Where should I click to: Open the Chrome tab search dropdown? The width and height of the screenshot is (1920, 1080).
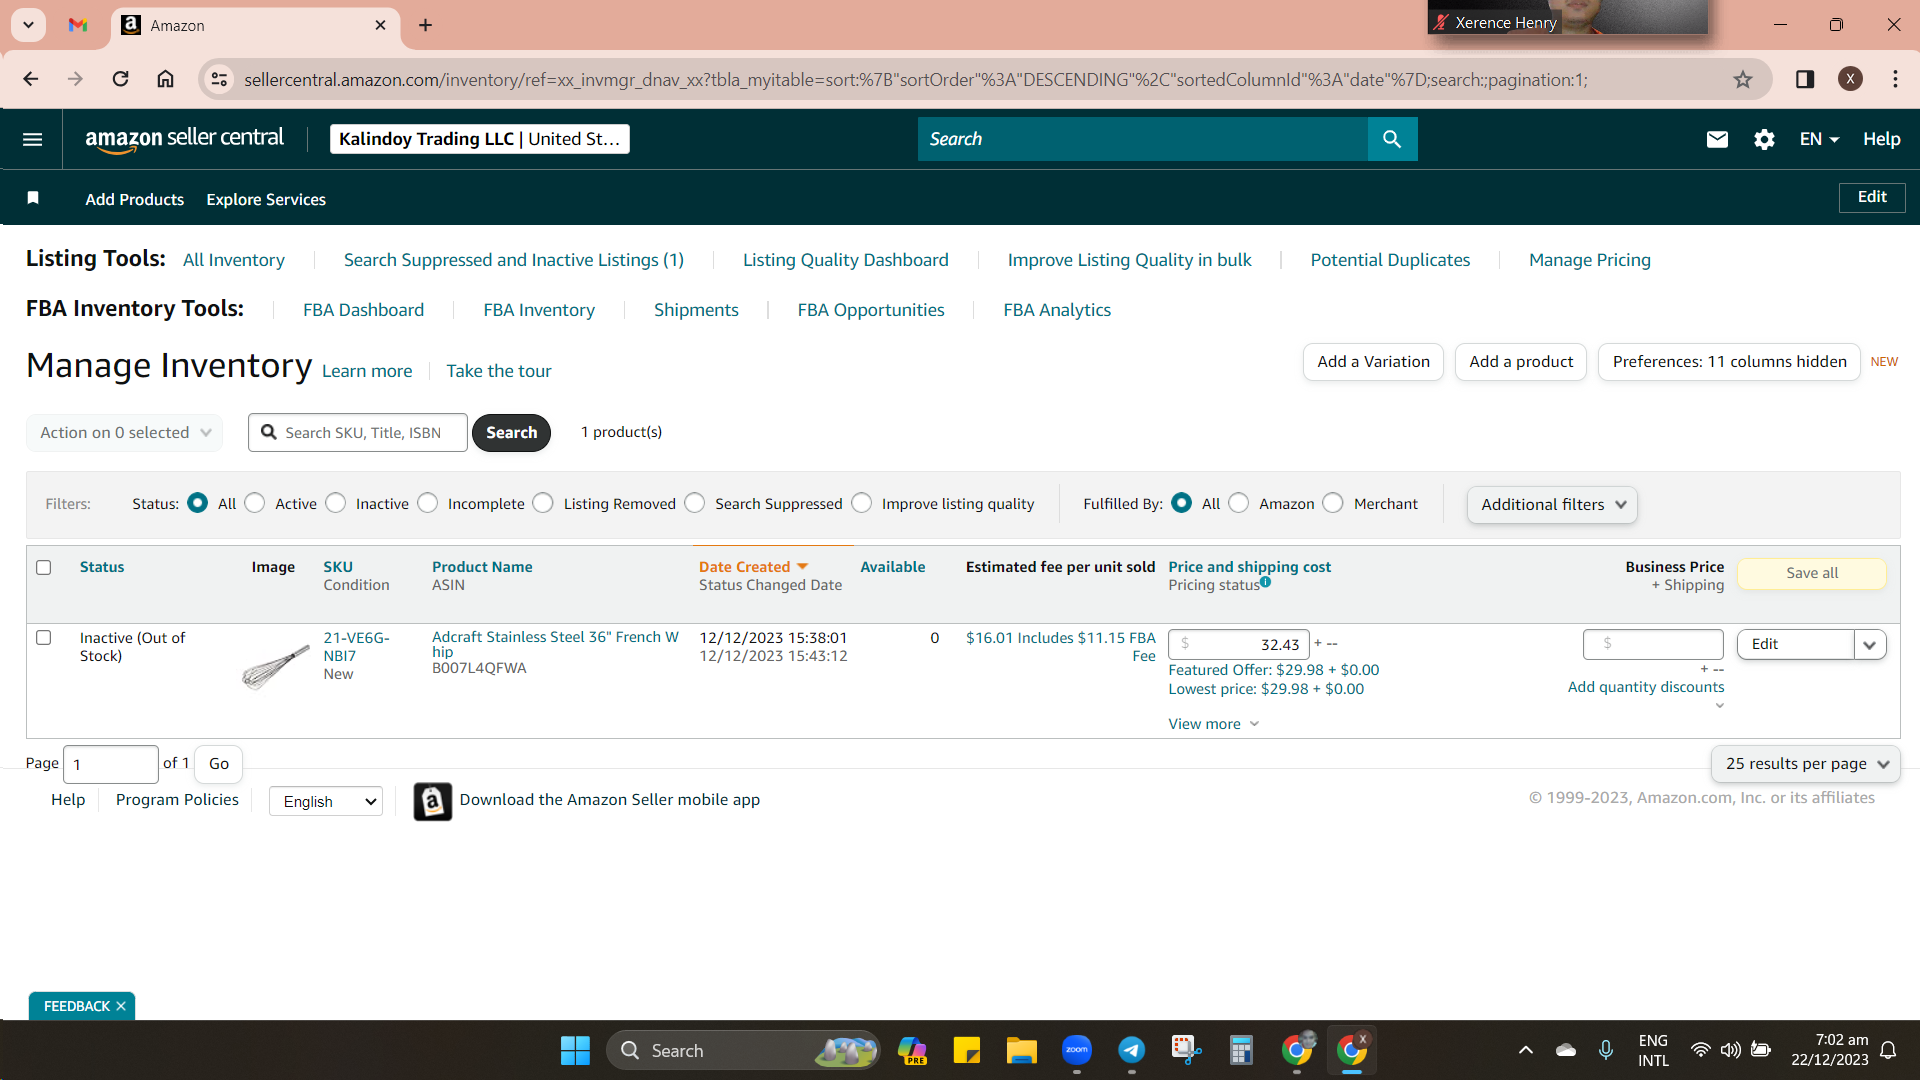coord(29,24)
